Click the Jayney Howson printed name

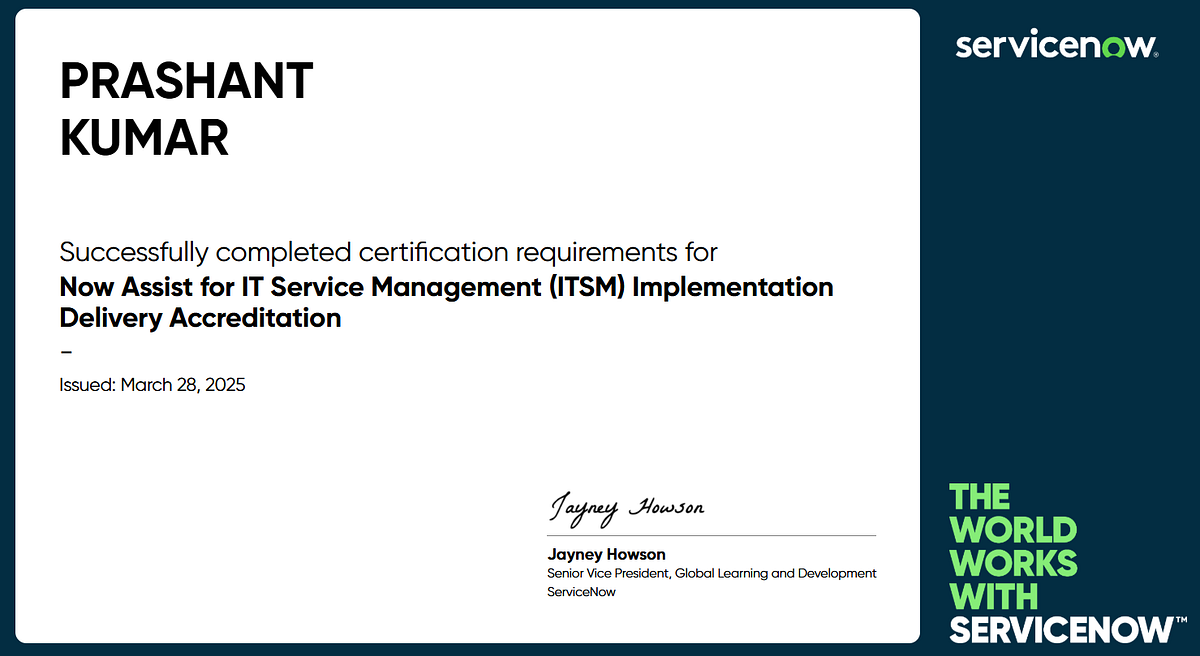pyautogui.click(x=606, y=554)
